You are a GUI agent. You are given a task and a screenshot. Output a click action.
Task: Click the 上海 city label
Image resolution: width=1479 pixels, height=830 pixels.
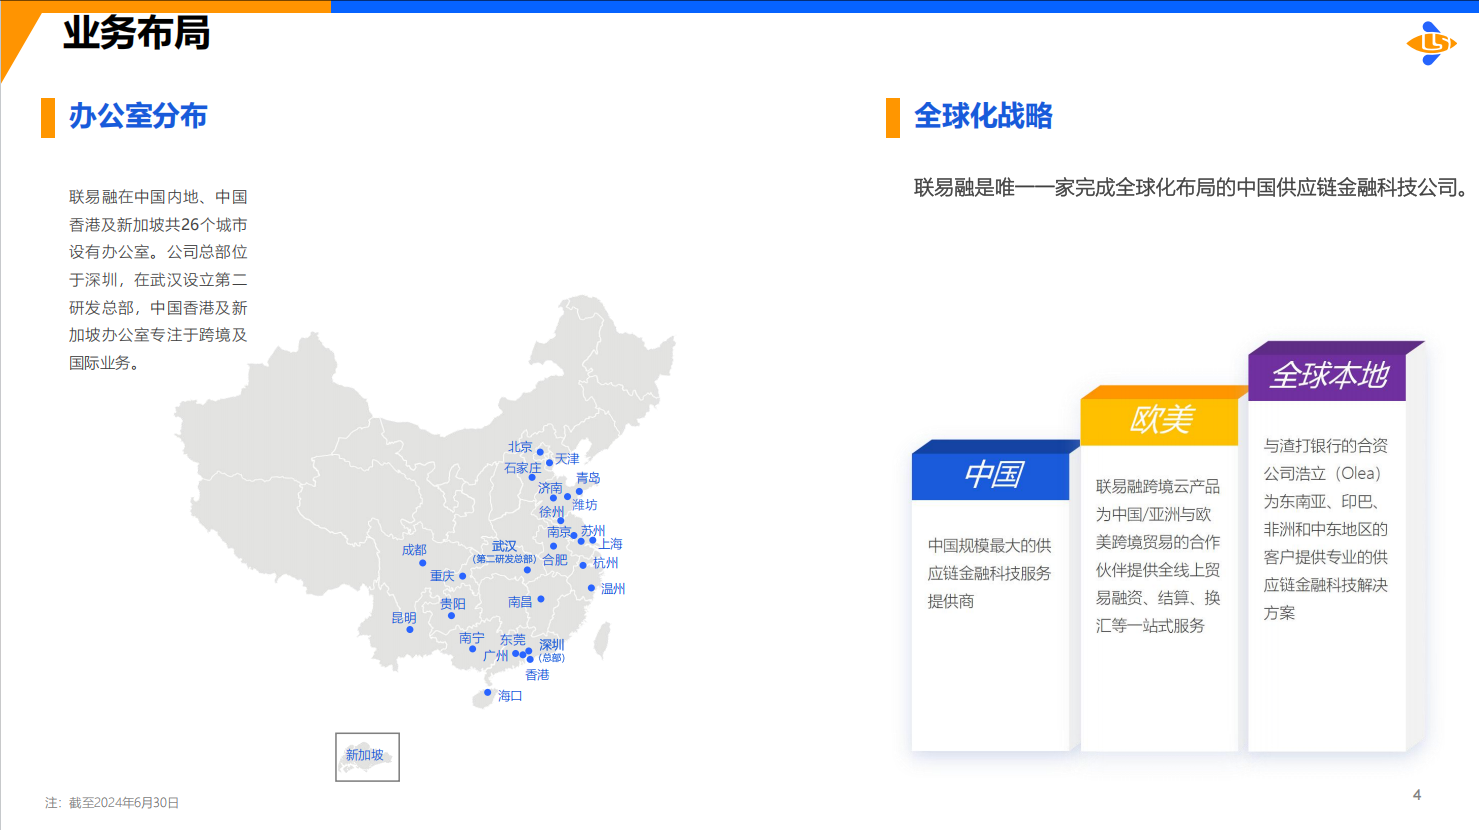(x=610, y=544)
